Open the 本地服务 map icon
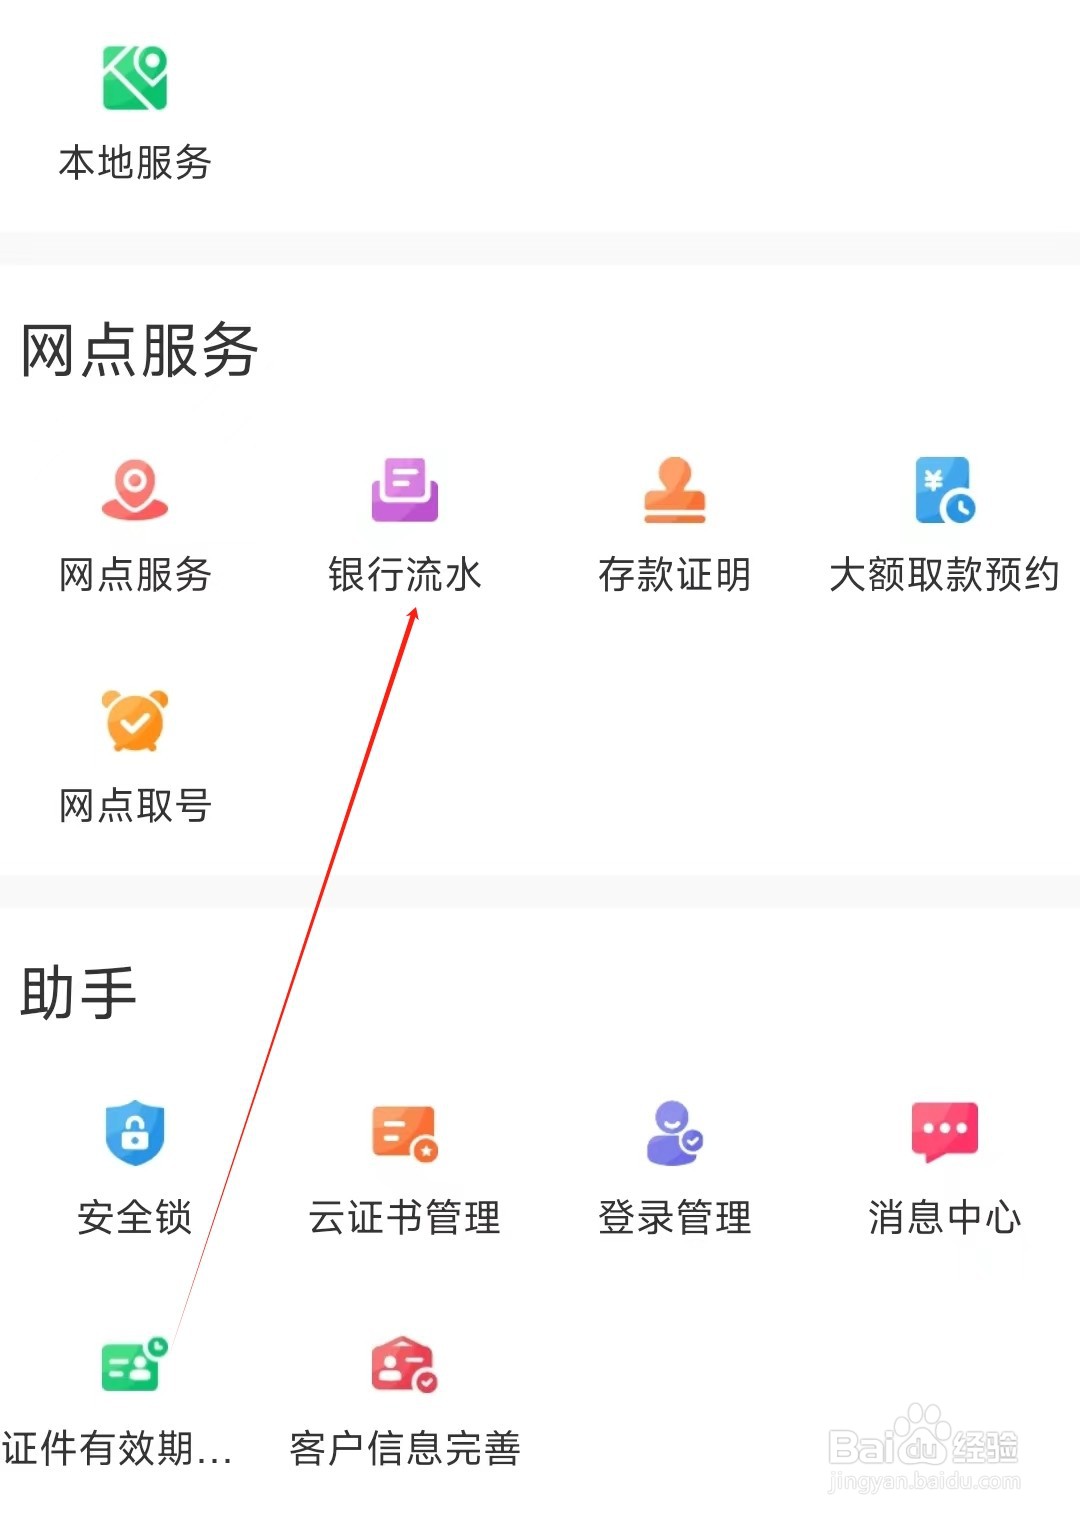Screen dimensions: 1080x1518 tap(135, 77)
